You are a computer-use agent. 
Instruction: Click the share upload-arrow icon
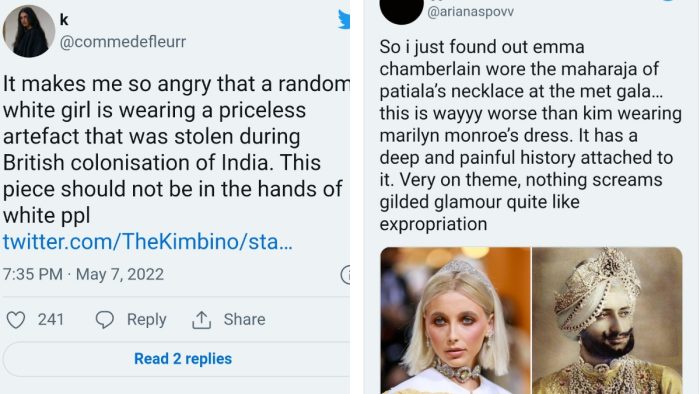[201, 320]
